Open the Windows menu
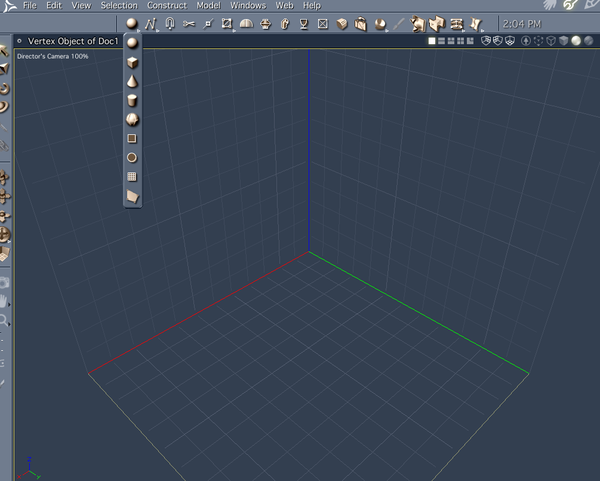The width and height of the screenshot is (600, 481). point(248,5)
